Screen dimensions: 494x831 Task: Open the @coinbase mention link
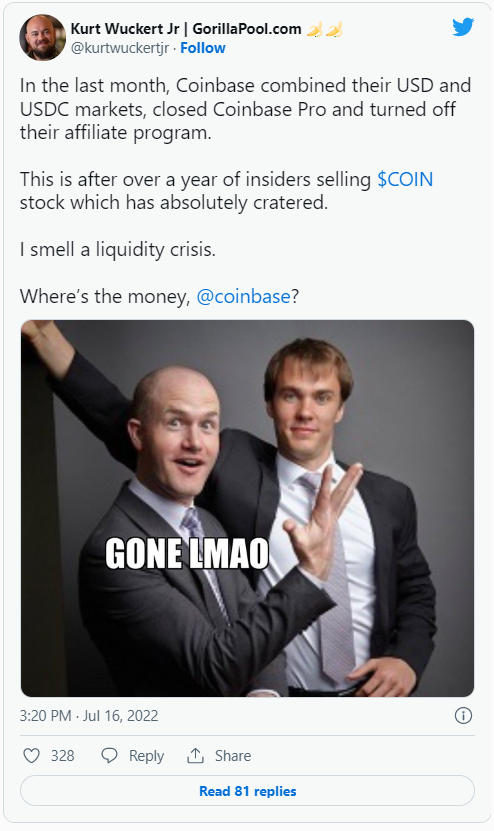243,296
